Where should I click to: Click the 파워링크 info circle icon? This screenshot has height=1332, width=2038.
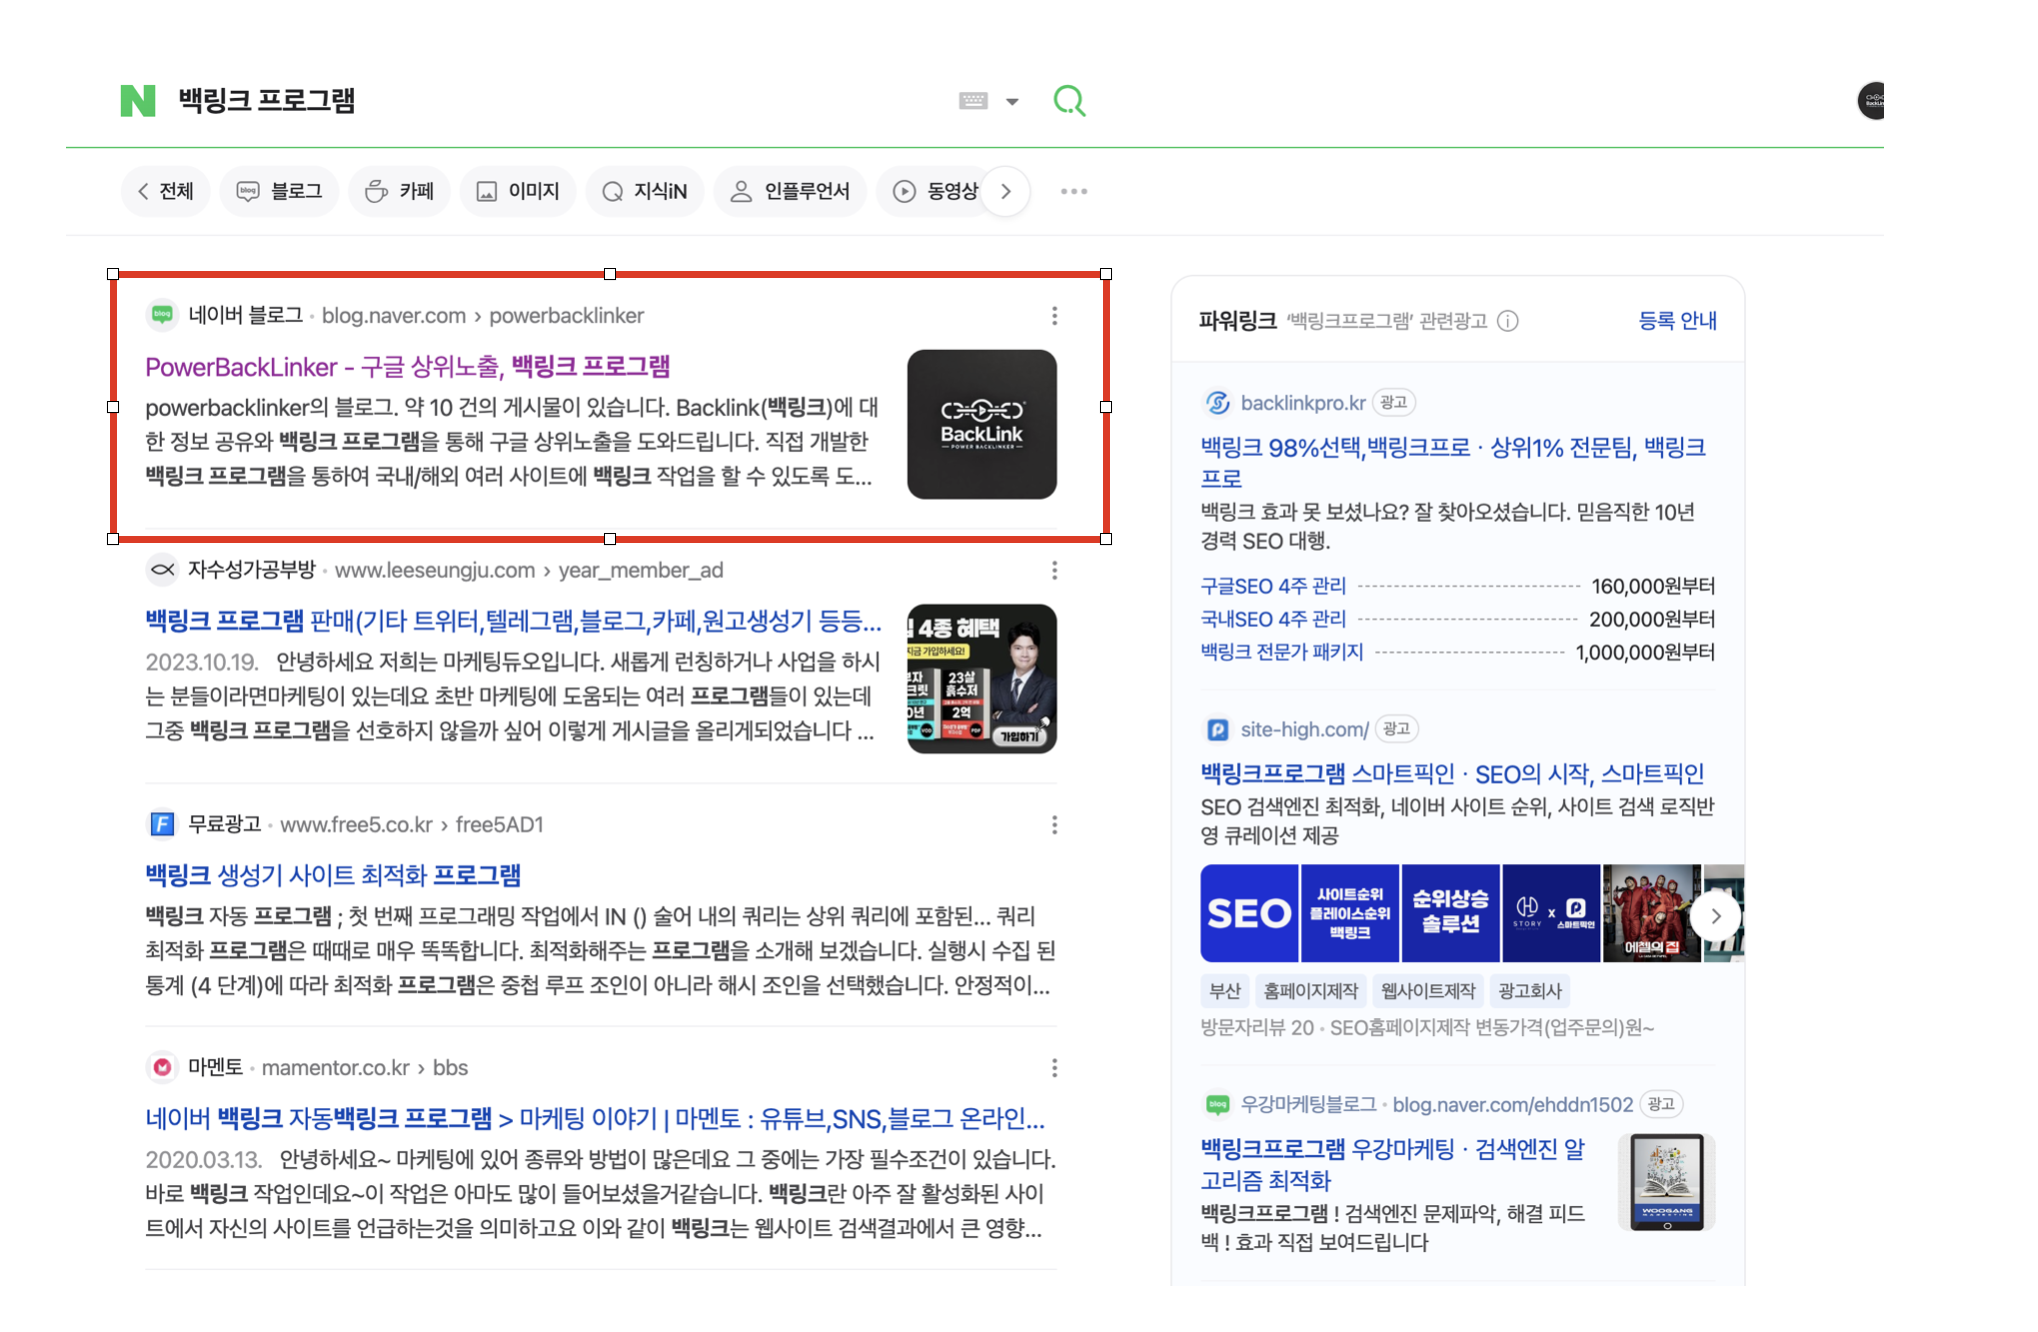point(1508,321)
